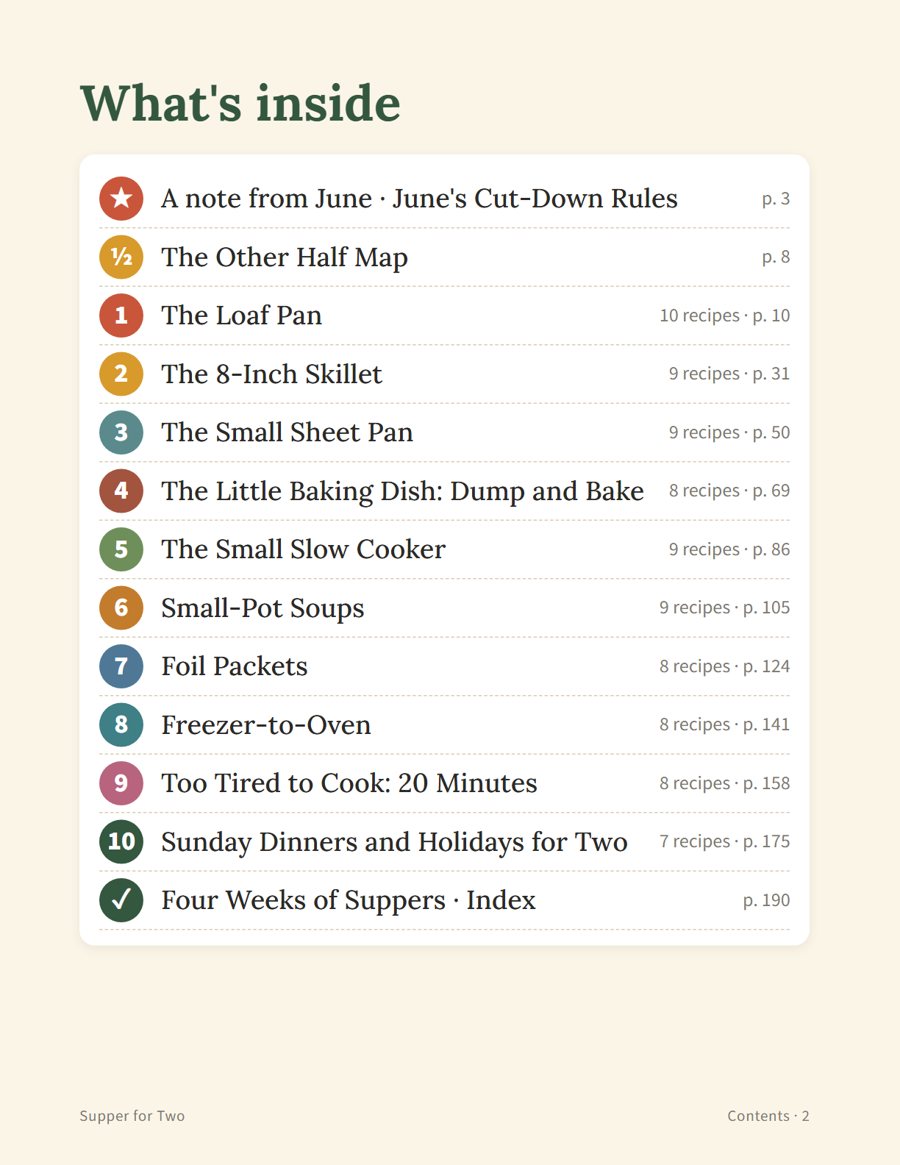Open "Too Tired to Cook: 20 Minutes"

(x=349, y=783)
